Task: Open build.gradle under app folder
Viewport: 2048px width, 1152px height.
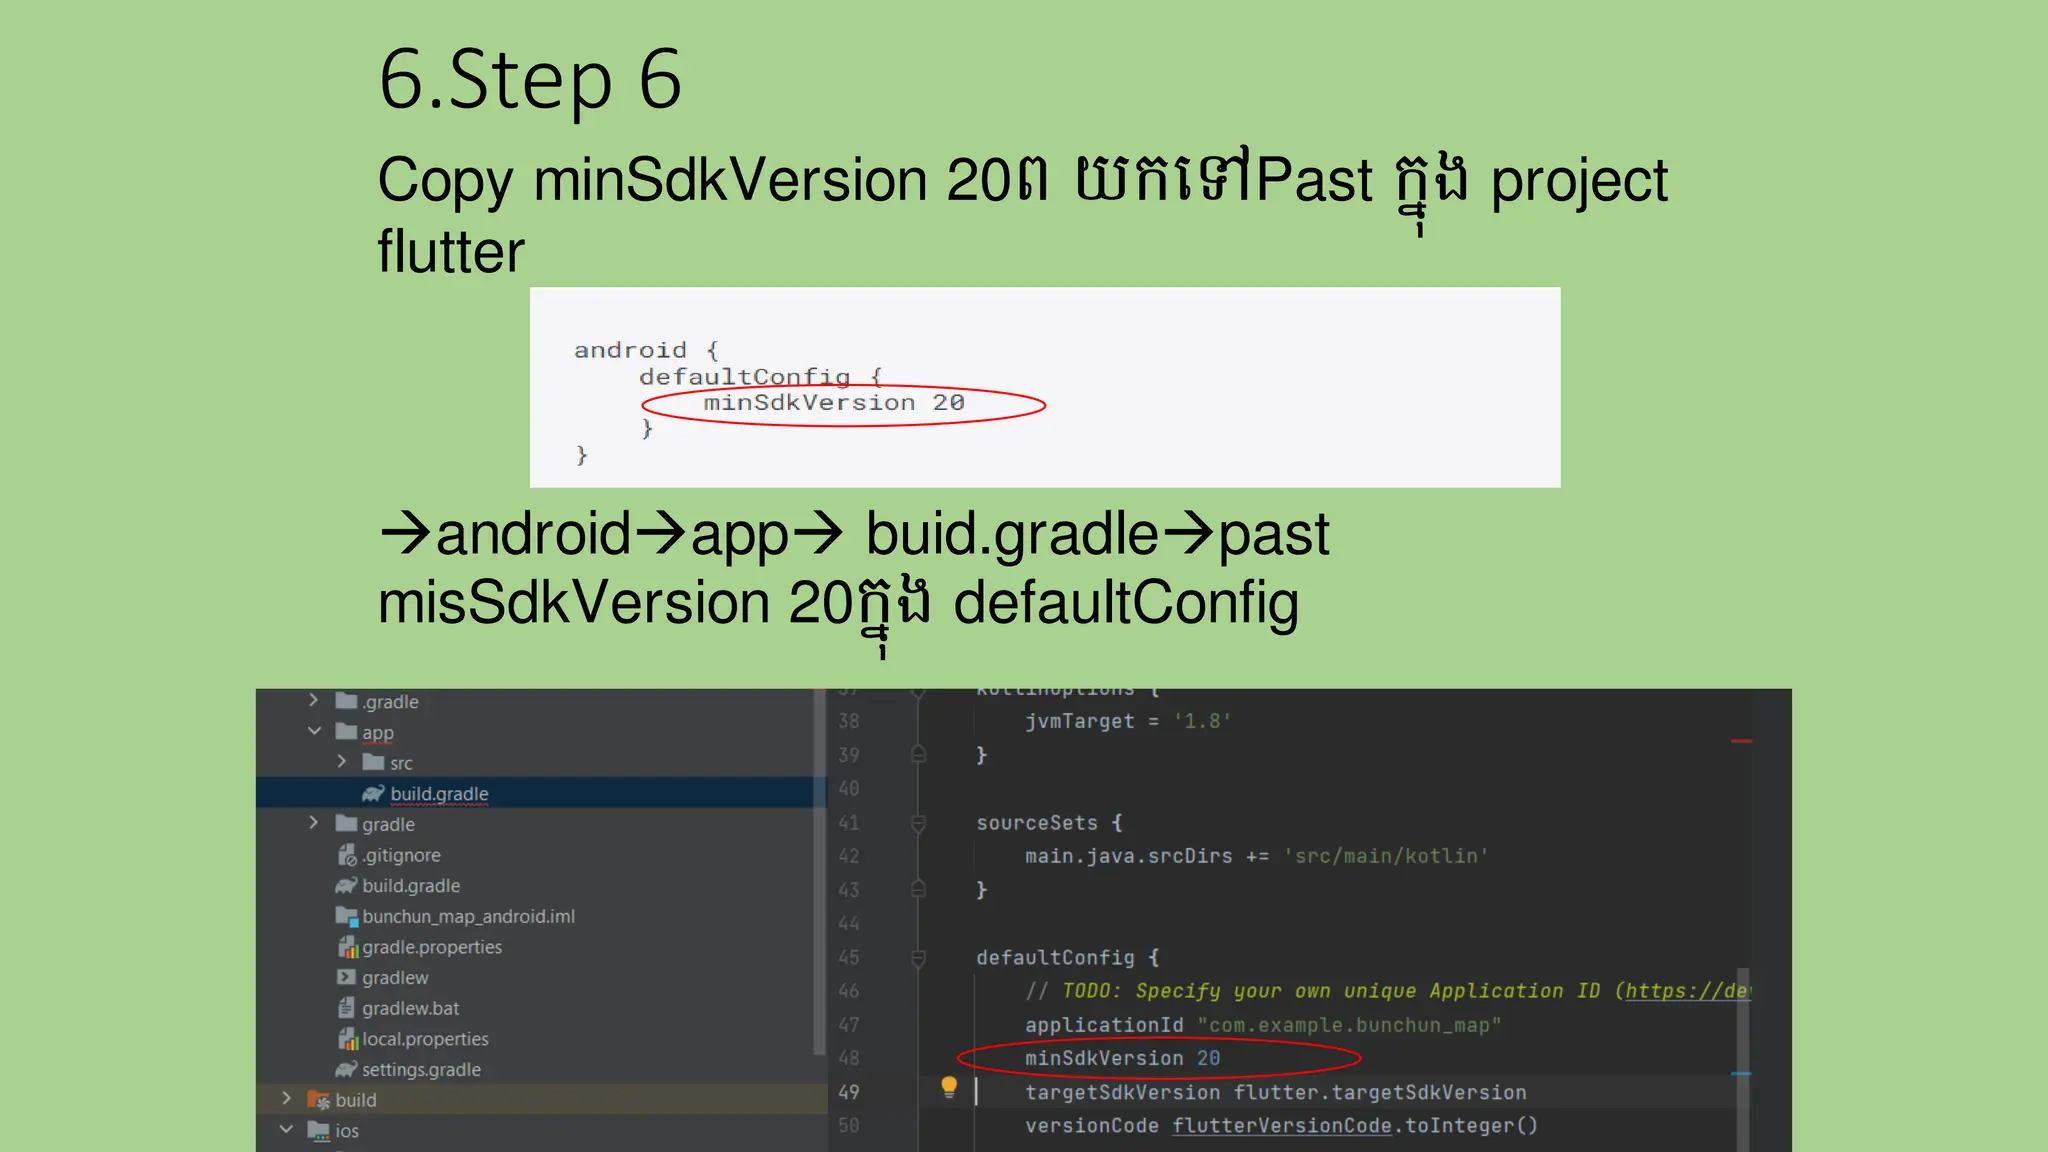Action: coord(439,794)
